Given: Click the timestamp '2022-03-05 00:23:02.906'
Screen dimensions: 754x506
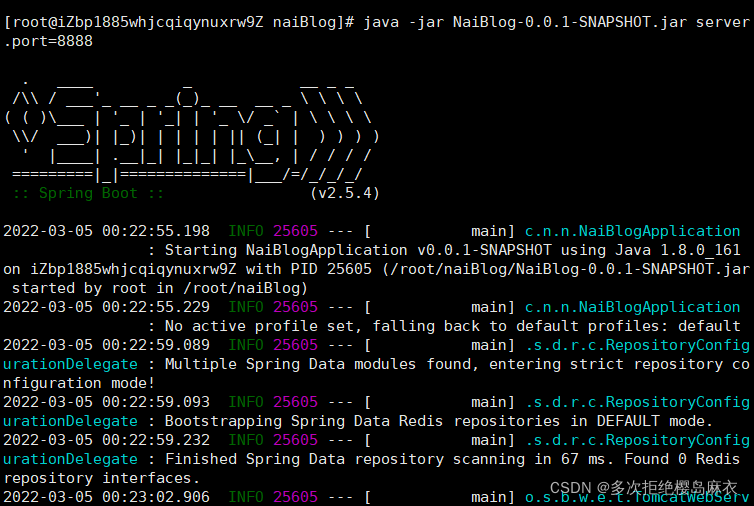Looking at the screenshot, I should coord(107,497).
